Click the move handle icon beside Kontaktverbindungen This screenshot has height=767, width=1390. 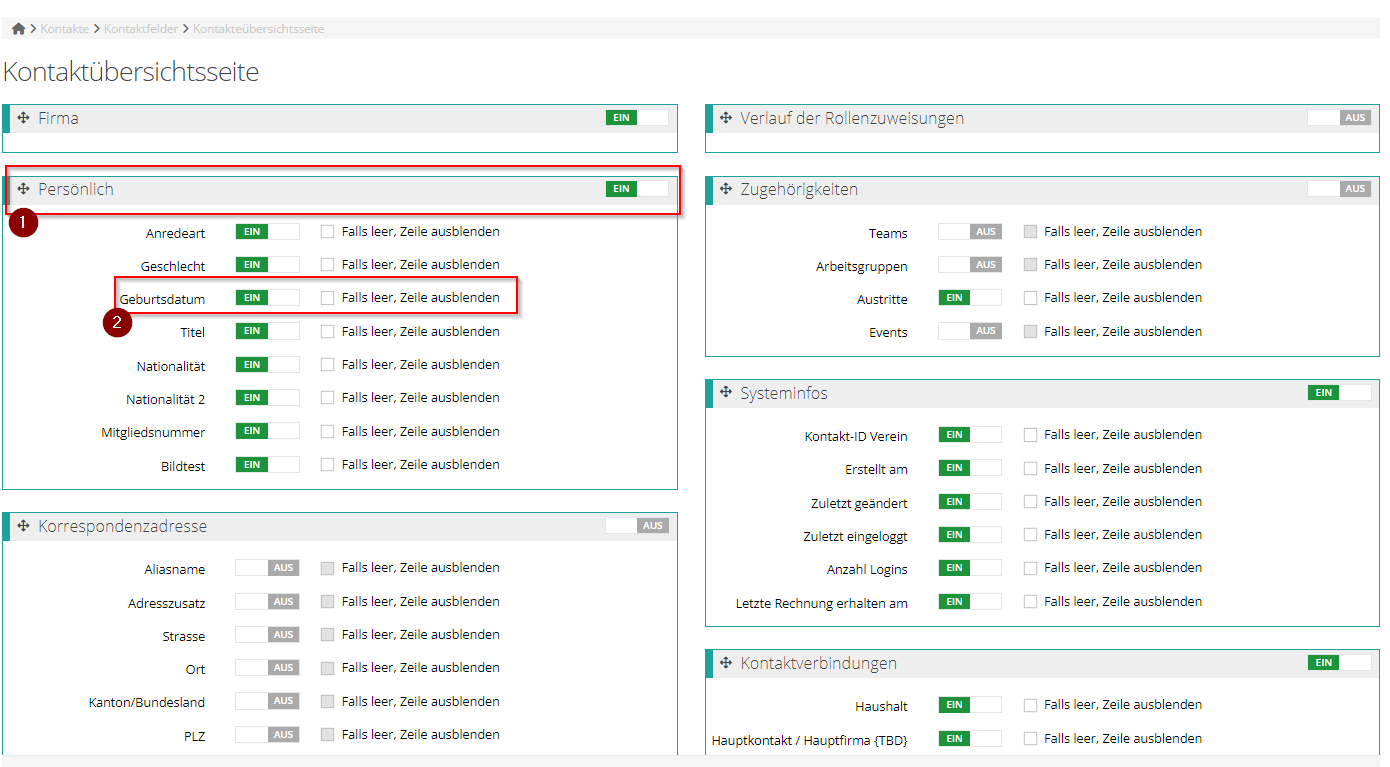pos(726,663)
